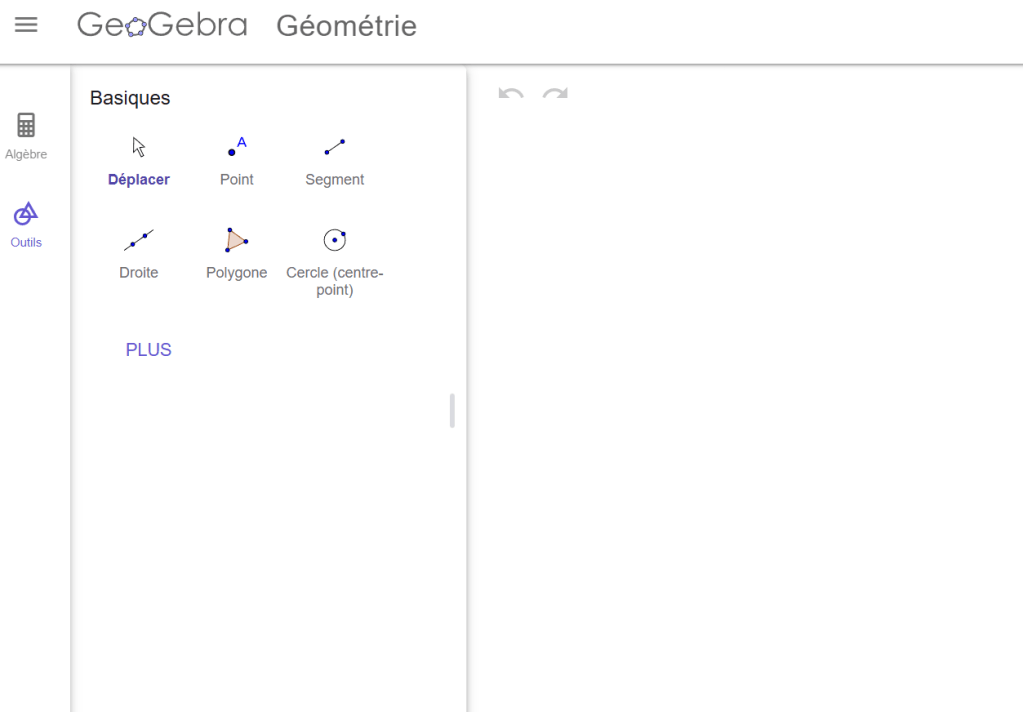The width and height of the screenshot is (1023, 712).
Task: Select the Déplacer arrow tool icon
Action: coord(139,148)
